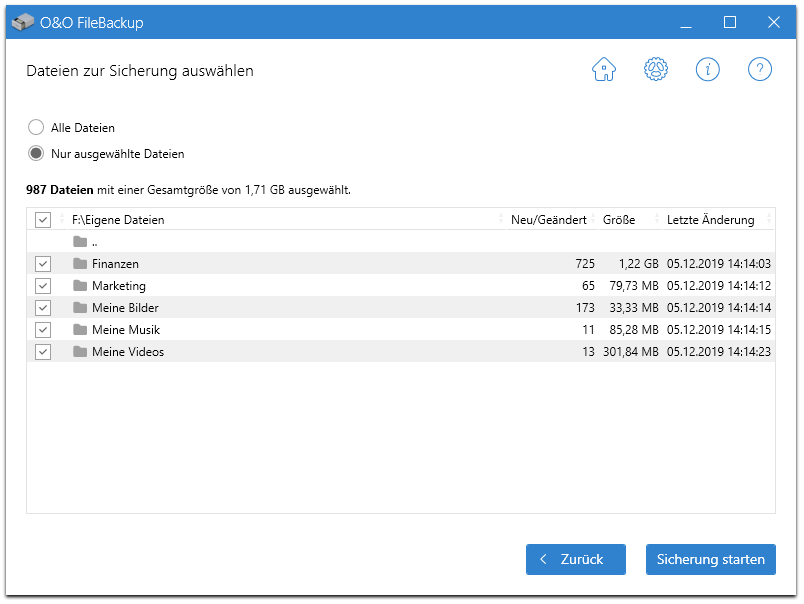Click the date 05.12.2019 14:14:15
804x604 pixels.
coord(719,330)
